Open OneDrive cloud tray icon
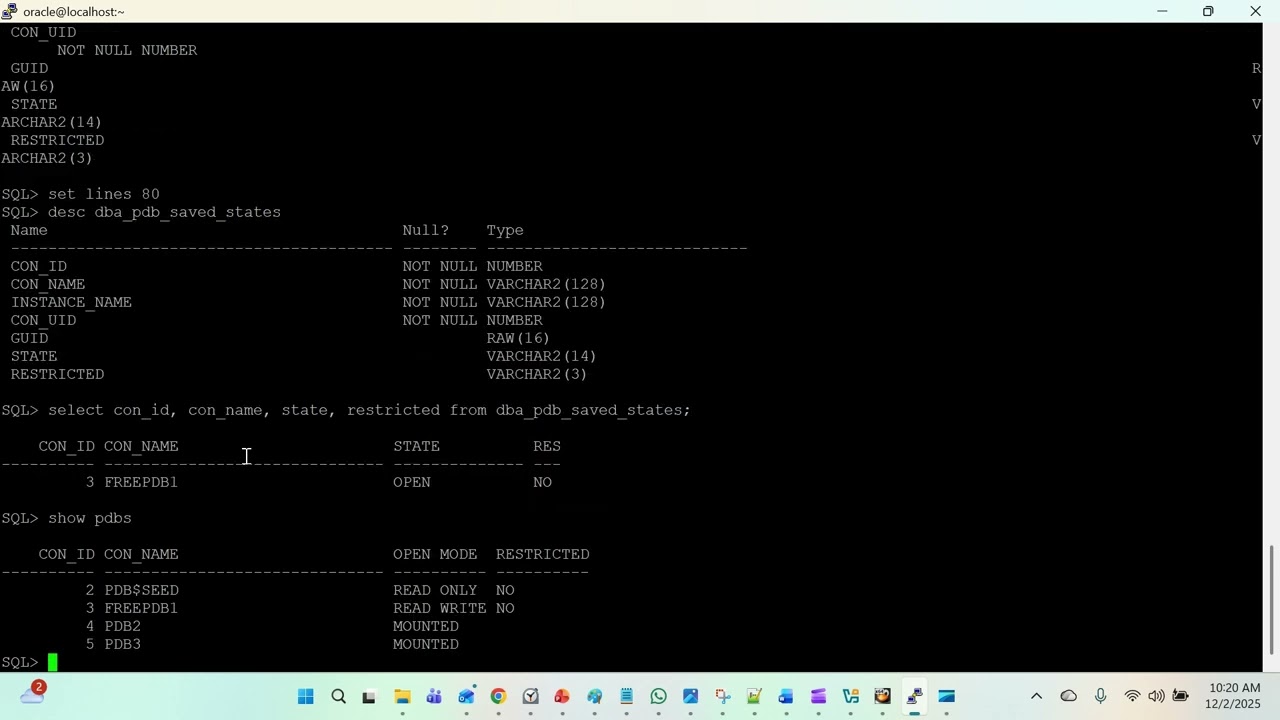This screenshot has height=720, width=1280. (x=1068, y=697)
